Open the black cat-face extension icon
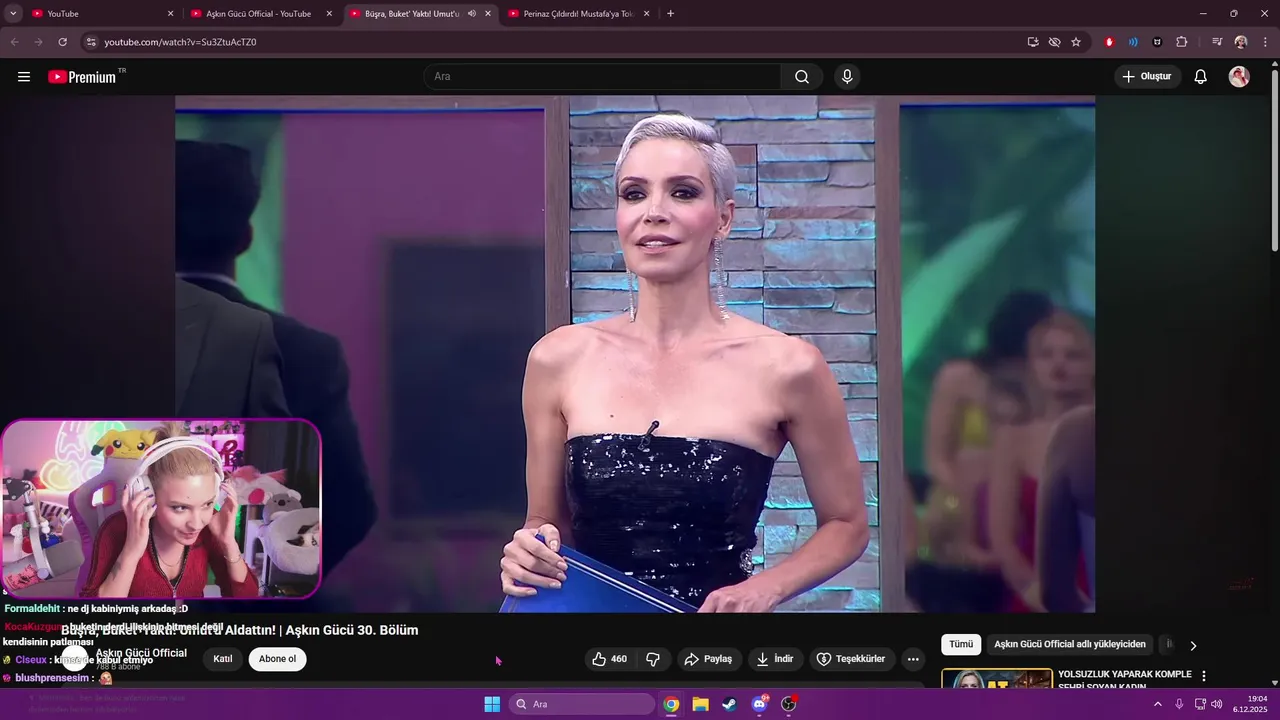 [x=1157, y=42]
